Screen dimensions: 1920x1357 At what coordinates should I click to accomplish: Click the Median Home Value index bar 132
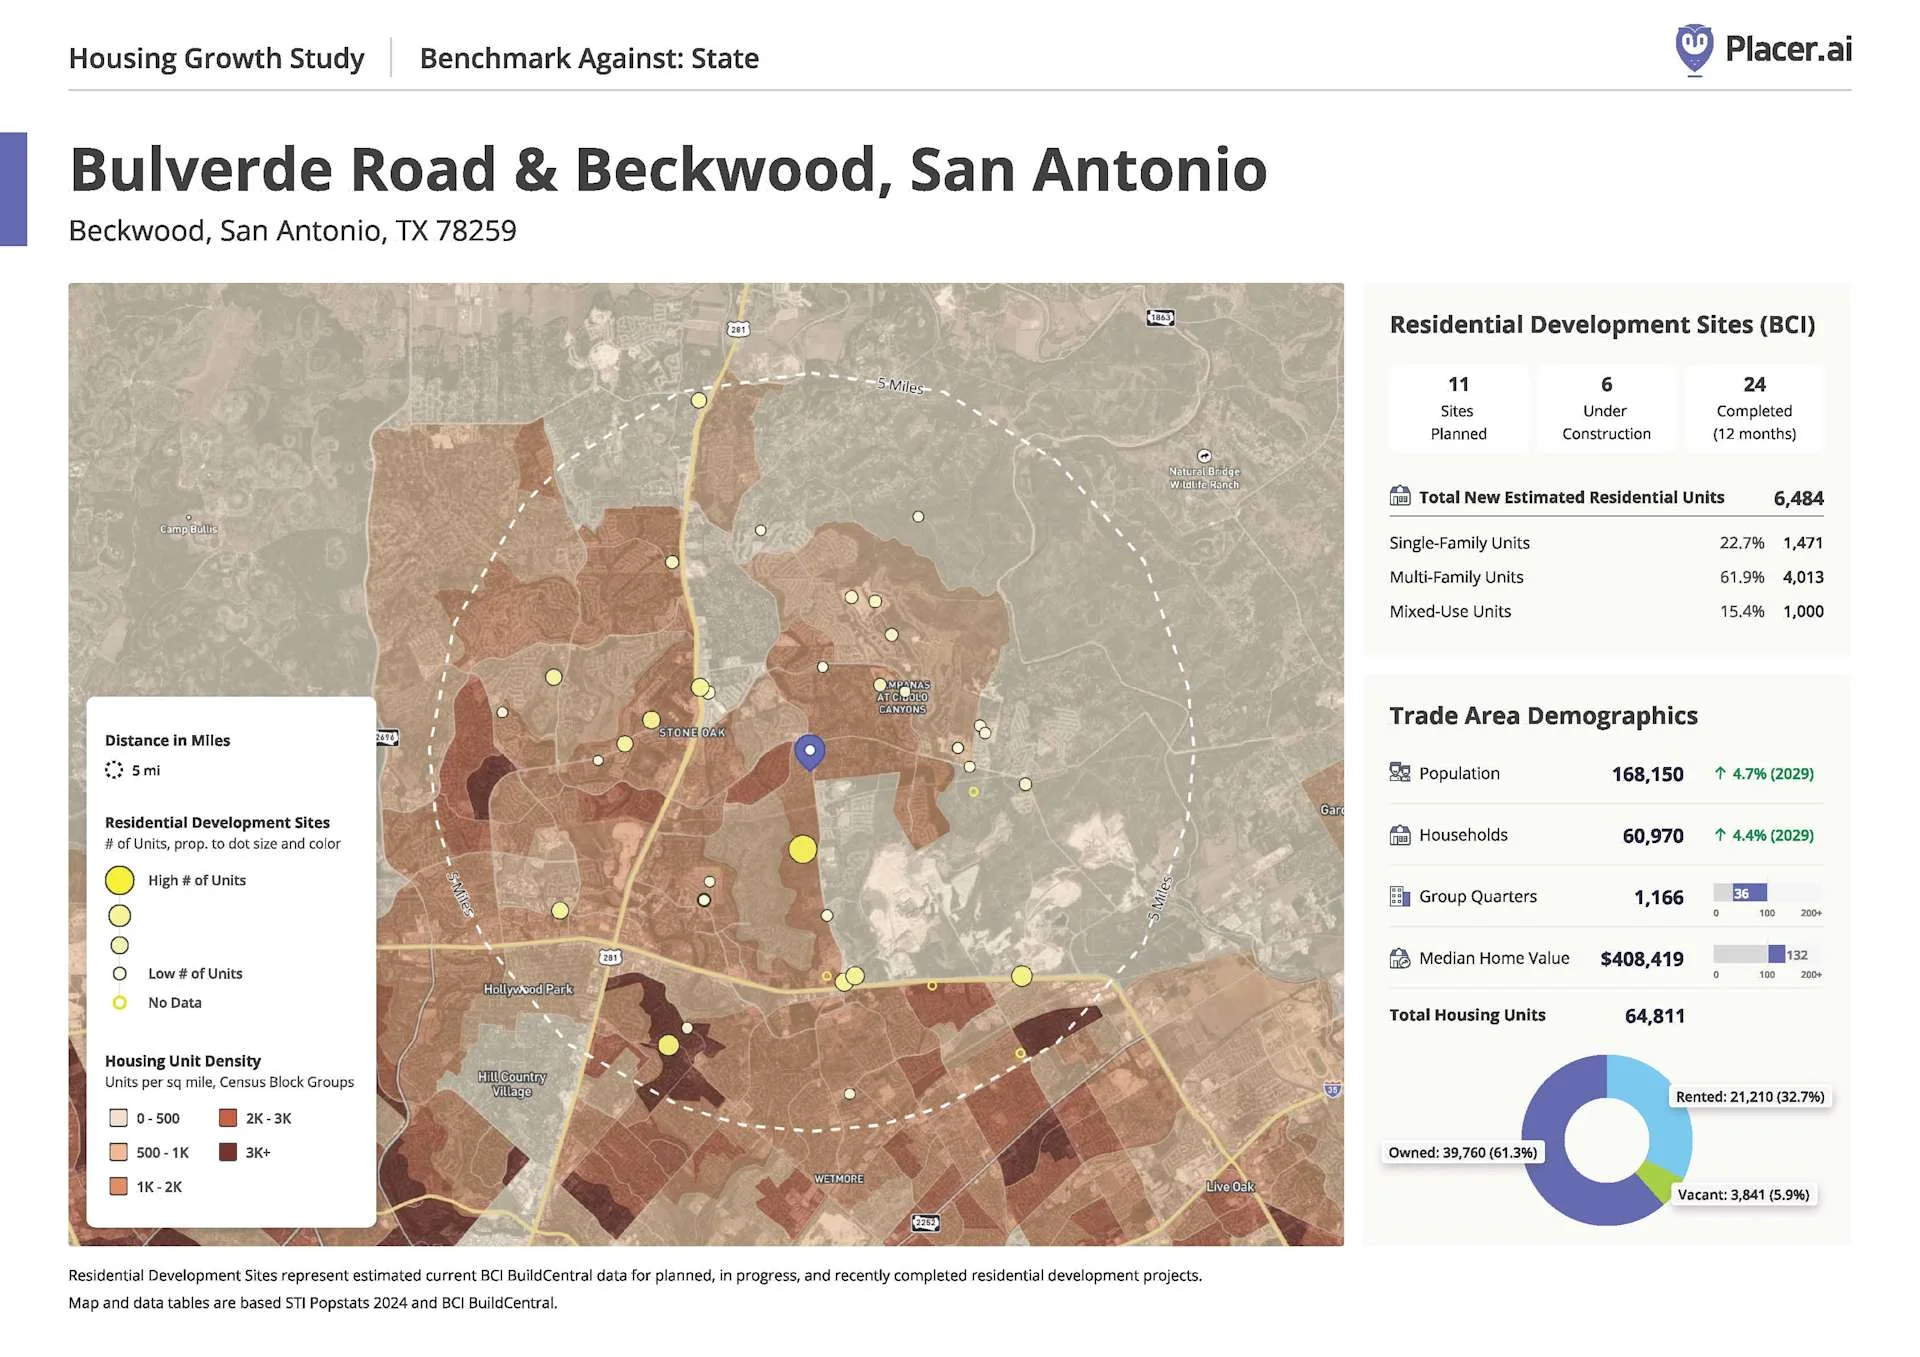(1767, 954)
